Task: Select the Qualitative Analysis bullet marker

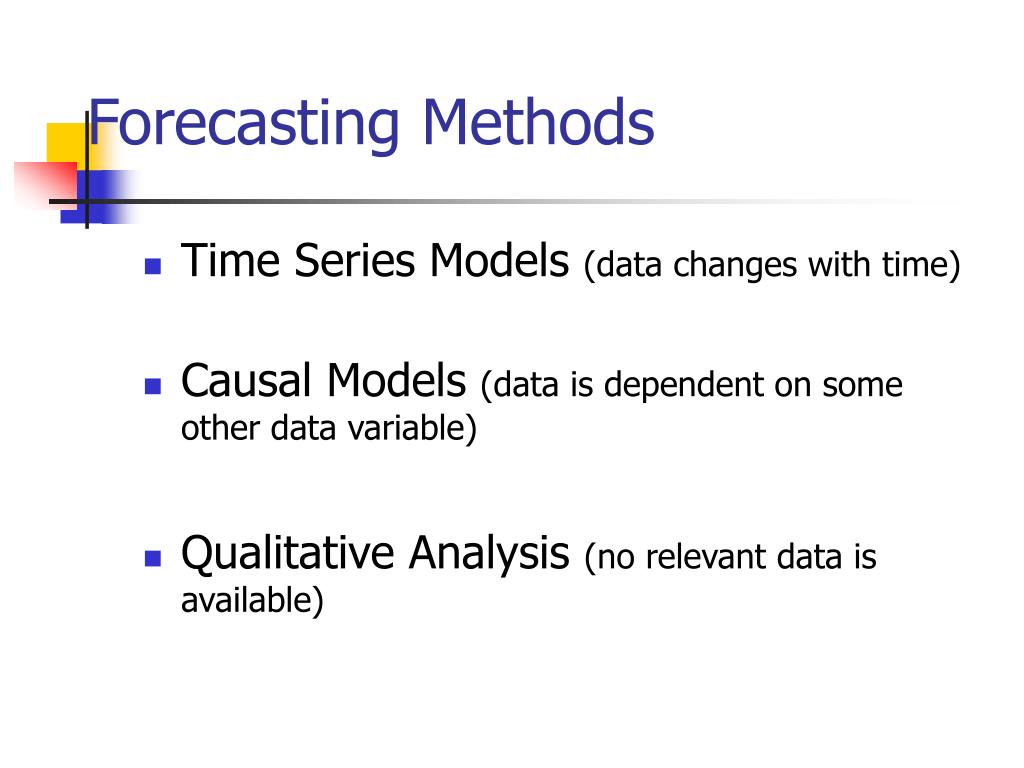Action: click(x=153, y=558)
